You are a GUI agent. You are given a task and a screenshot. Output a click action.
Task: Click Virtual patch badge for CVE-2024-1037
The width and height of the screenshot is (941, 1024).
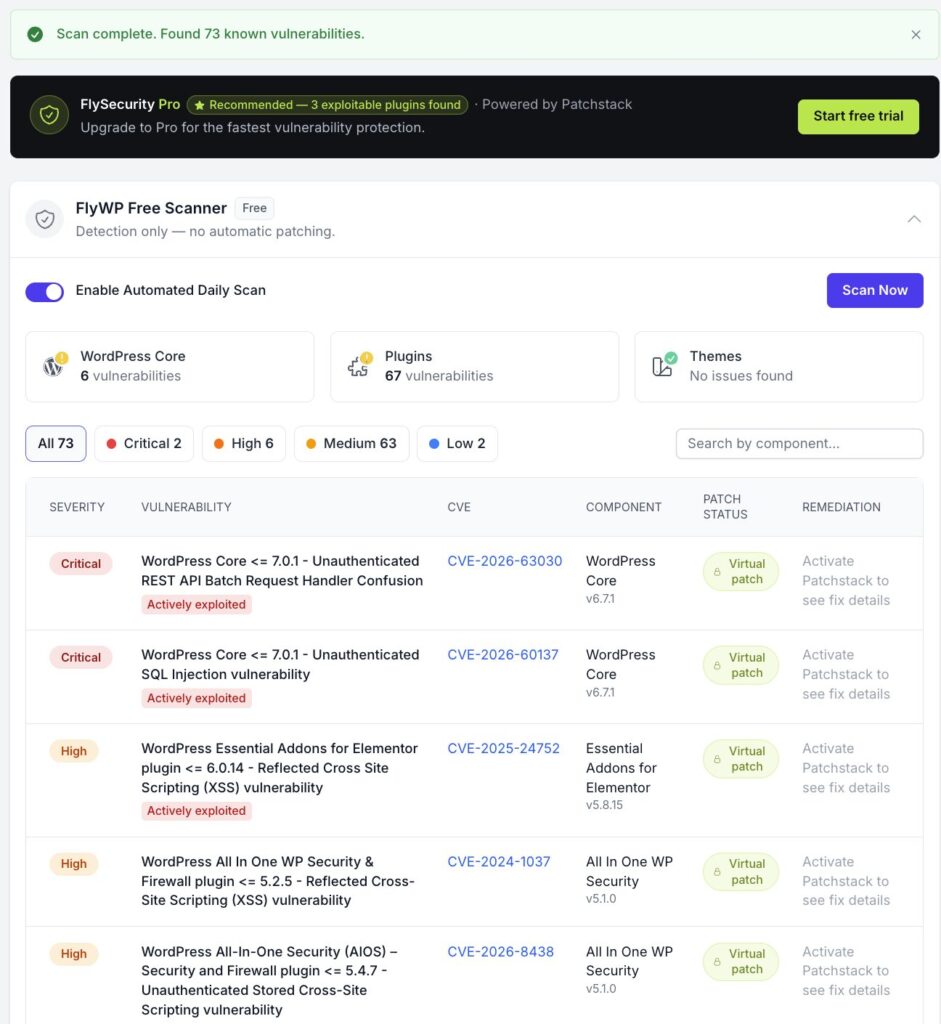tap(741, 871)
